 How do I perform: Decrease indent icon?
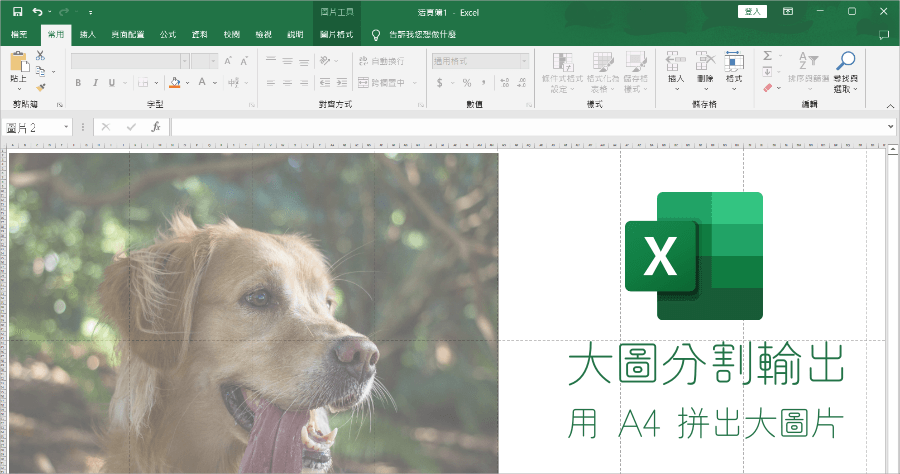point(325,83)
